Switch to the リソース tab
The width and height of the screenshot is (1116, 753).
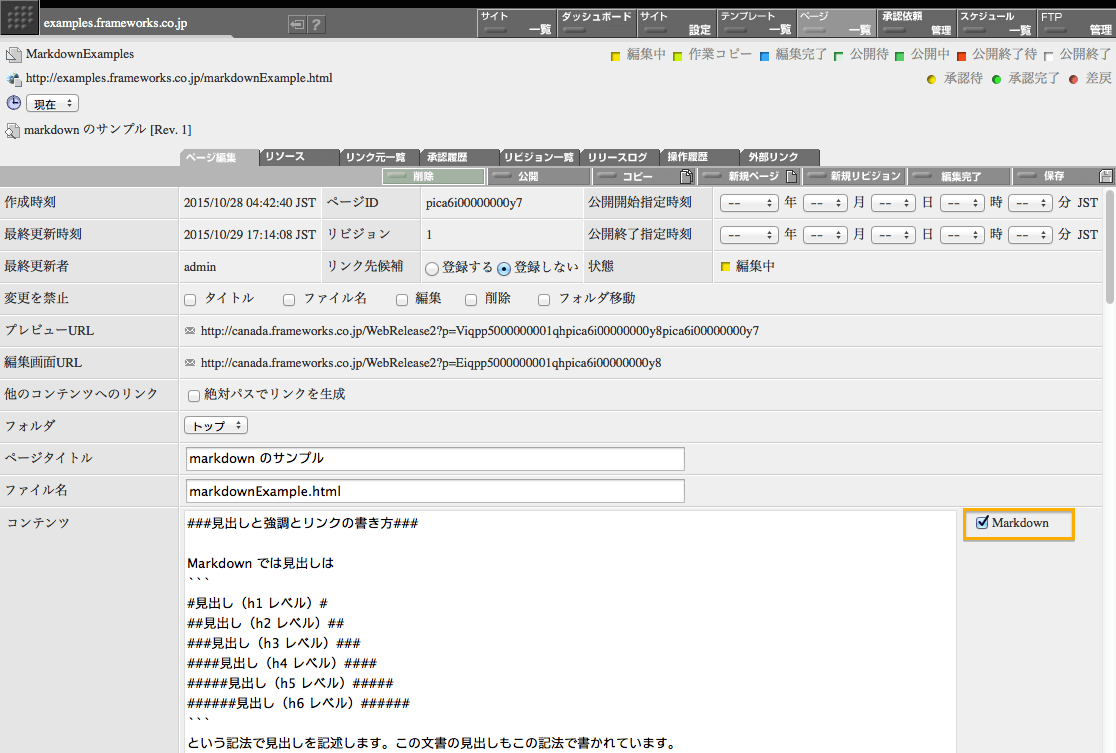(300, 157)
